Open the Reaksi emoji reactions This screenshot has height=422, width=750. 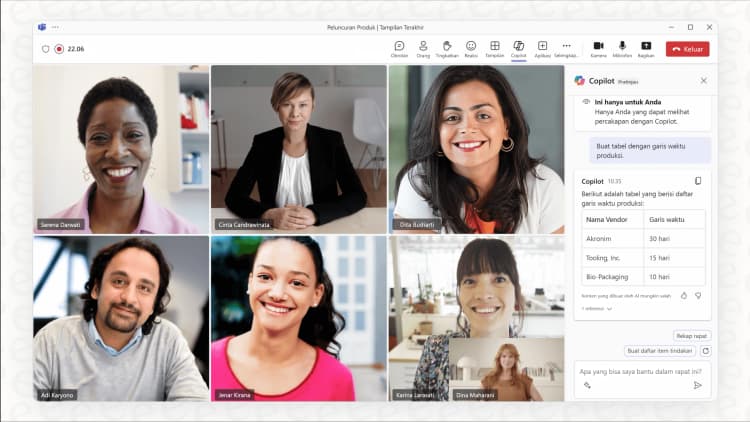[x=471, y=49]
